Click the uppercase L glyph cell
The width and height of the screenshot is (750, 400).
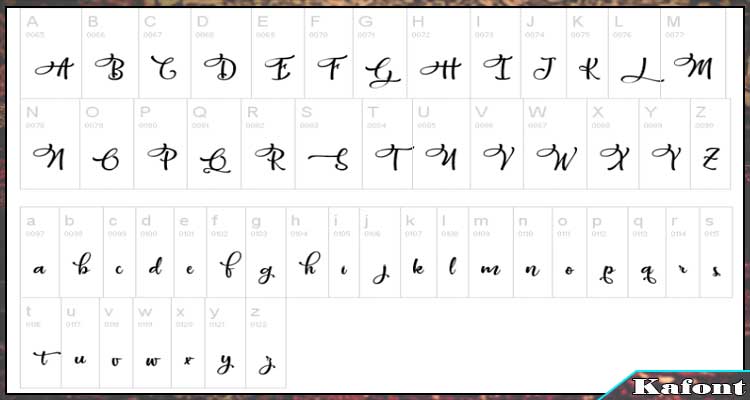(635, 53)
